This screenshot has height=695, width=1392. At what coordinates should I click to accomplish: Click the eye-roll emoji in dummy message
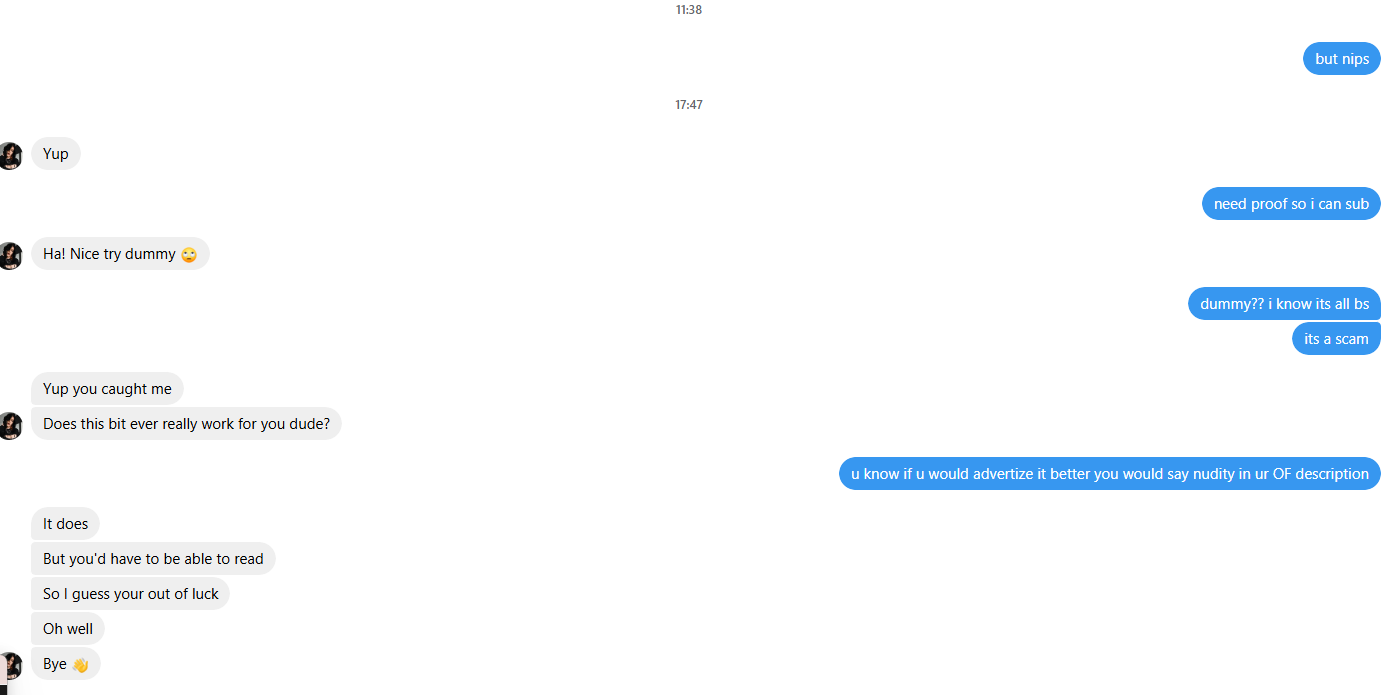tap(189, 255)
